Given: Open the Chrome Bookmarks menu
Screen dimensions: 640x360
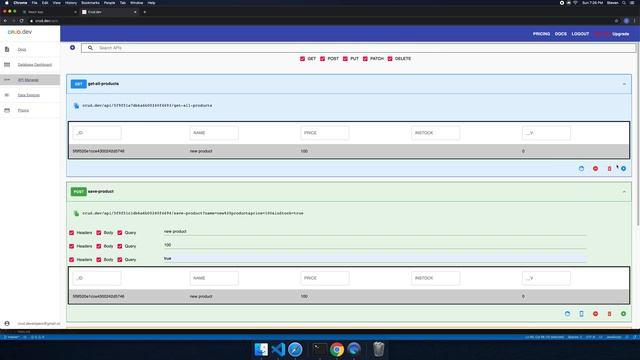Looking at the screenshot, I should [x=90, y=3].
